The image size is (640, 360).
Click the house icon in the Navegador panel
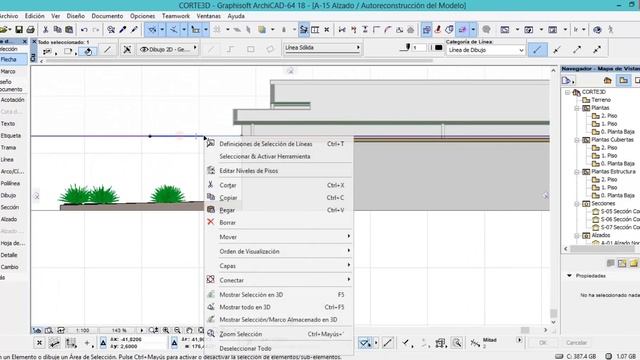(x=608, y=80)
